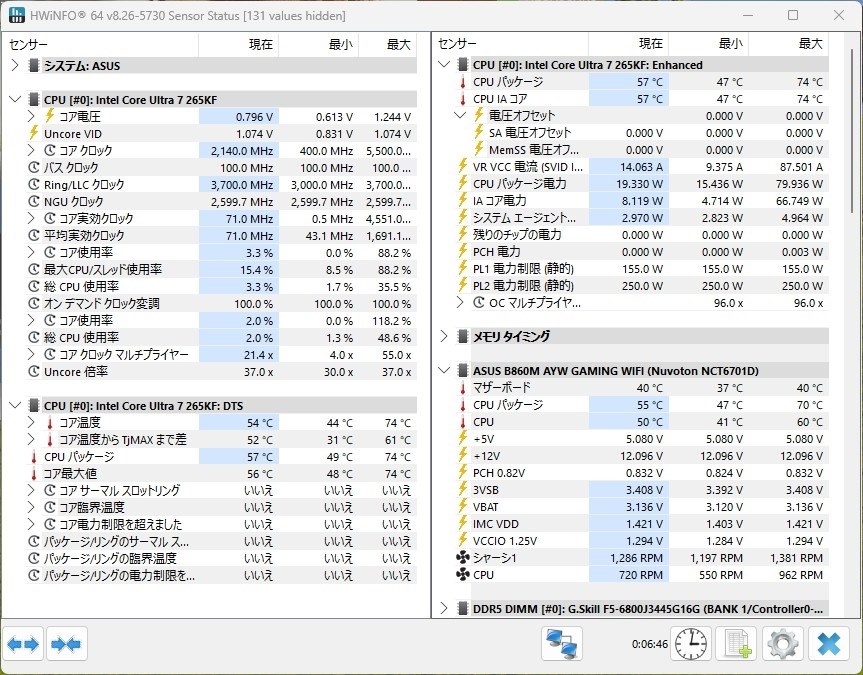Click the clock icon beside NGU クロック
The width and height of the screenshot is (863, 675).
[34, 202]
